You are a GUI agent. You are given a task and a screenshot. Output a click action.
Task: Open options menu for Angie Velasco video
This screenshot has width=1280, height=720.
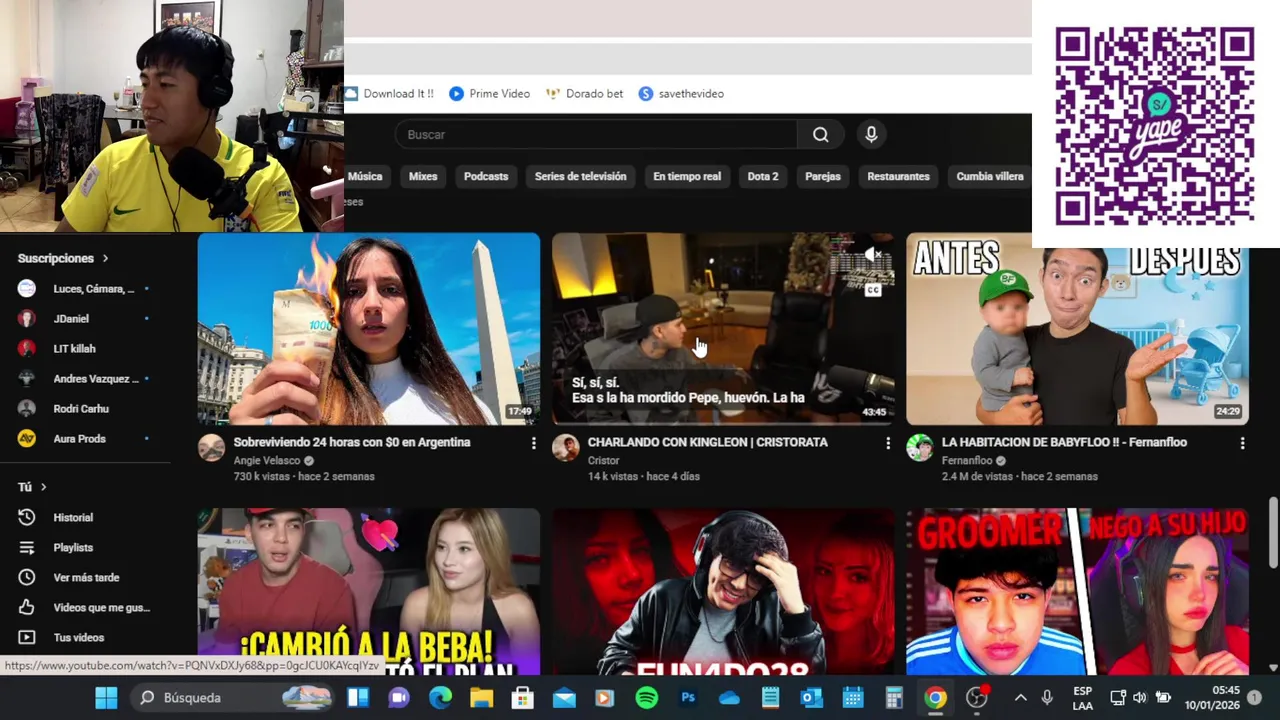(x=533, y=443)
